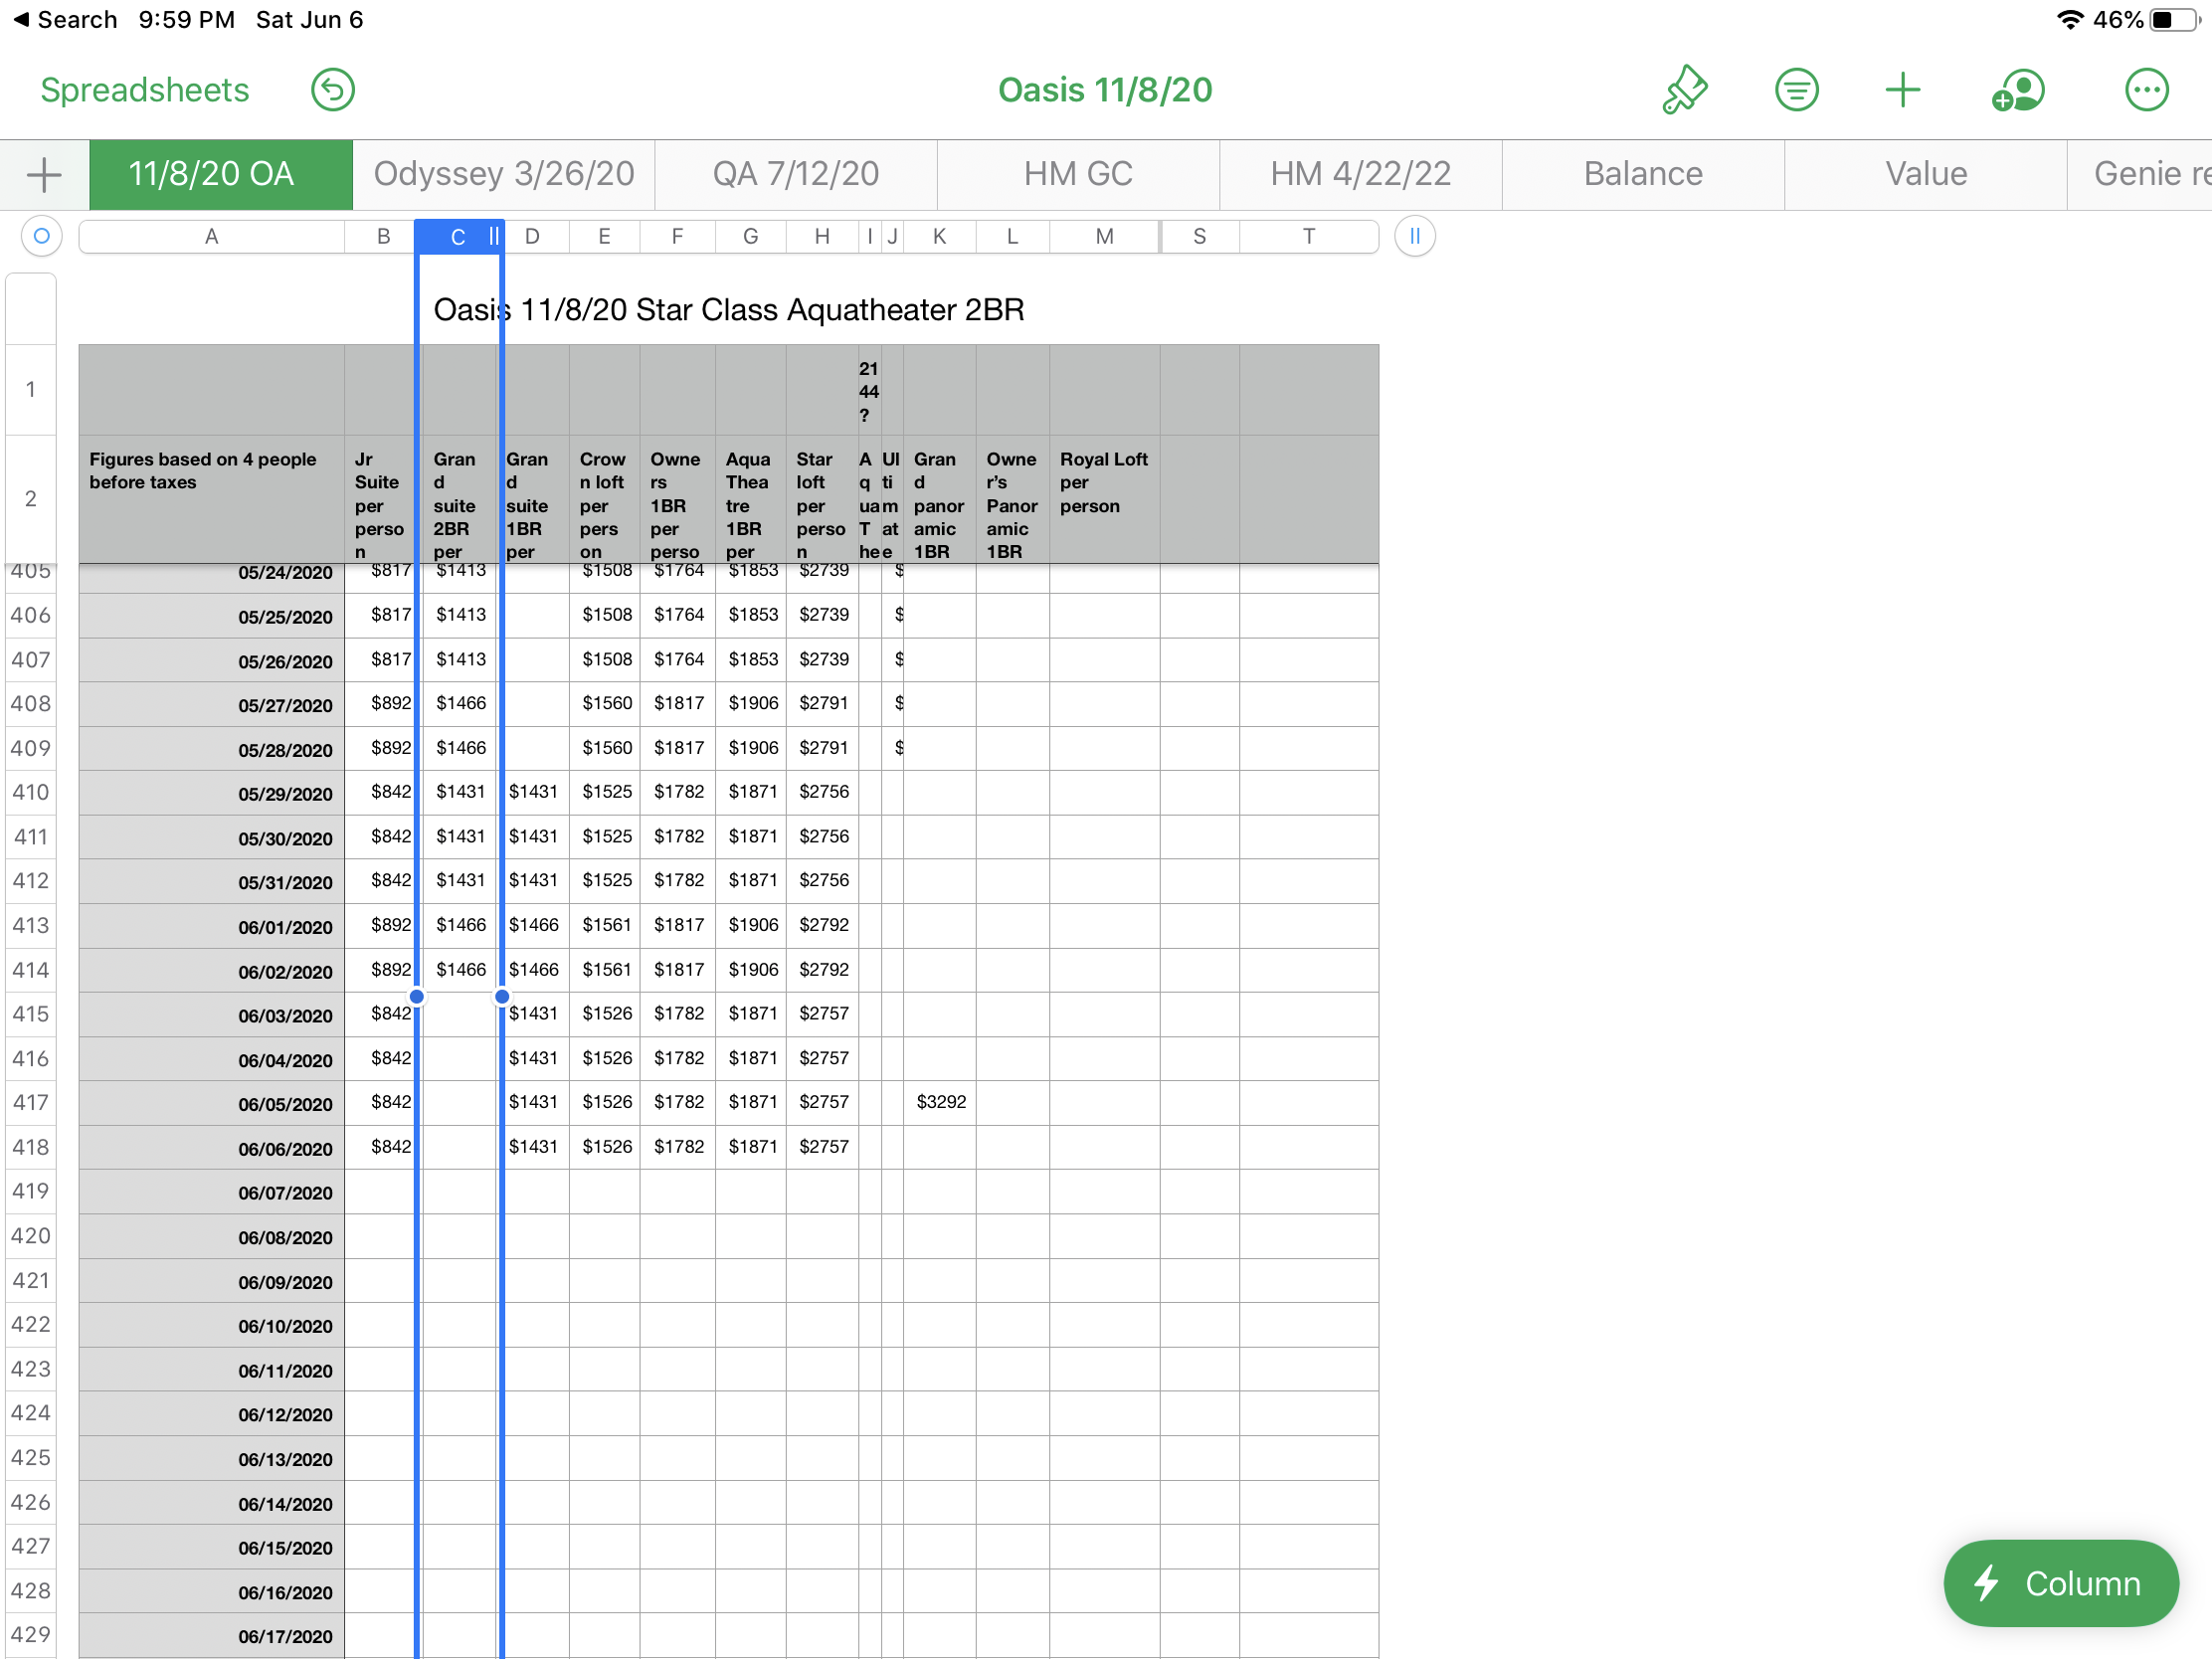Select column E header
This screenshot has height=1659, width=2212.
[x=604, y=236]
